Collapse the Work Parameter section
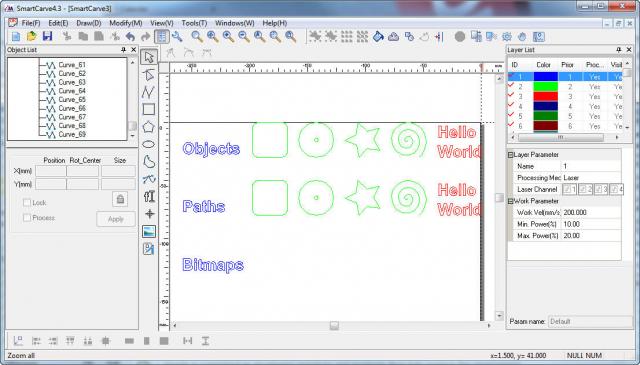The image size is (640, 365). [510, 201]
